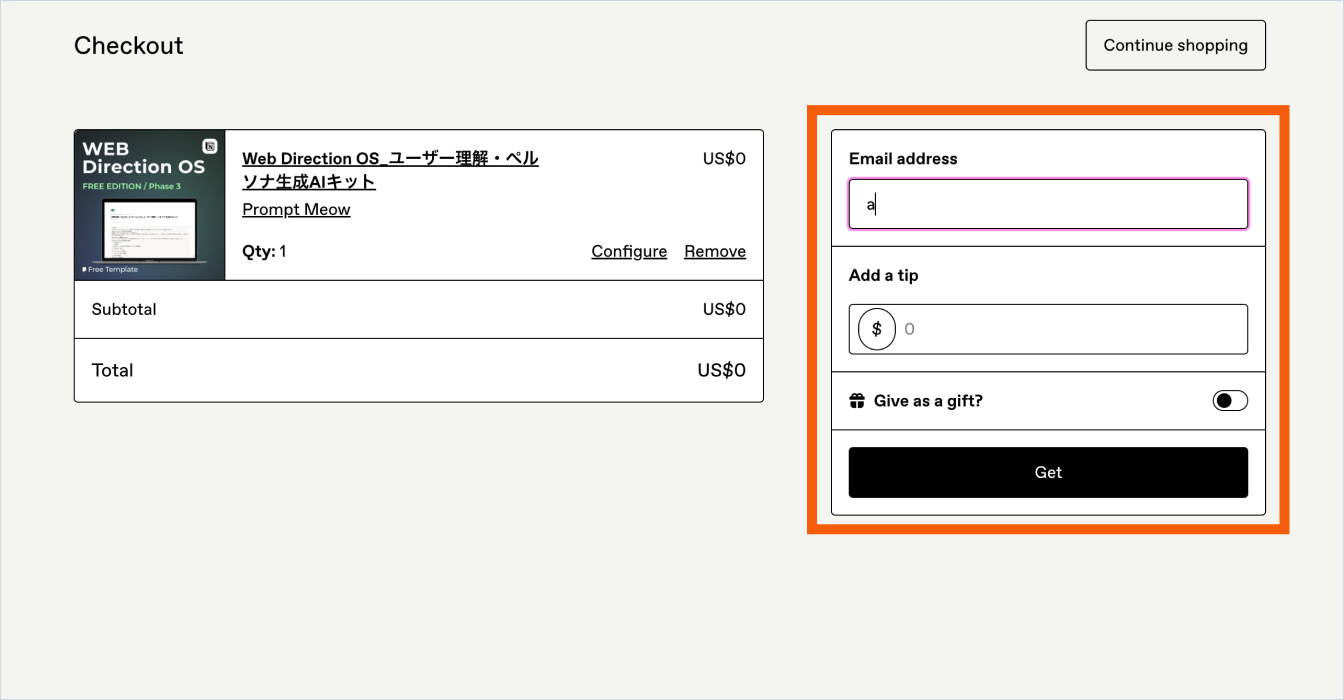Select the Web Direction OS product thumbnail
The height and width of the screenshot is (700, 1344).
150,205
